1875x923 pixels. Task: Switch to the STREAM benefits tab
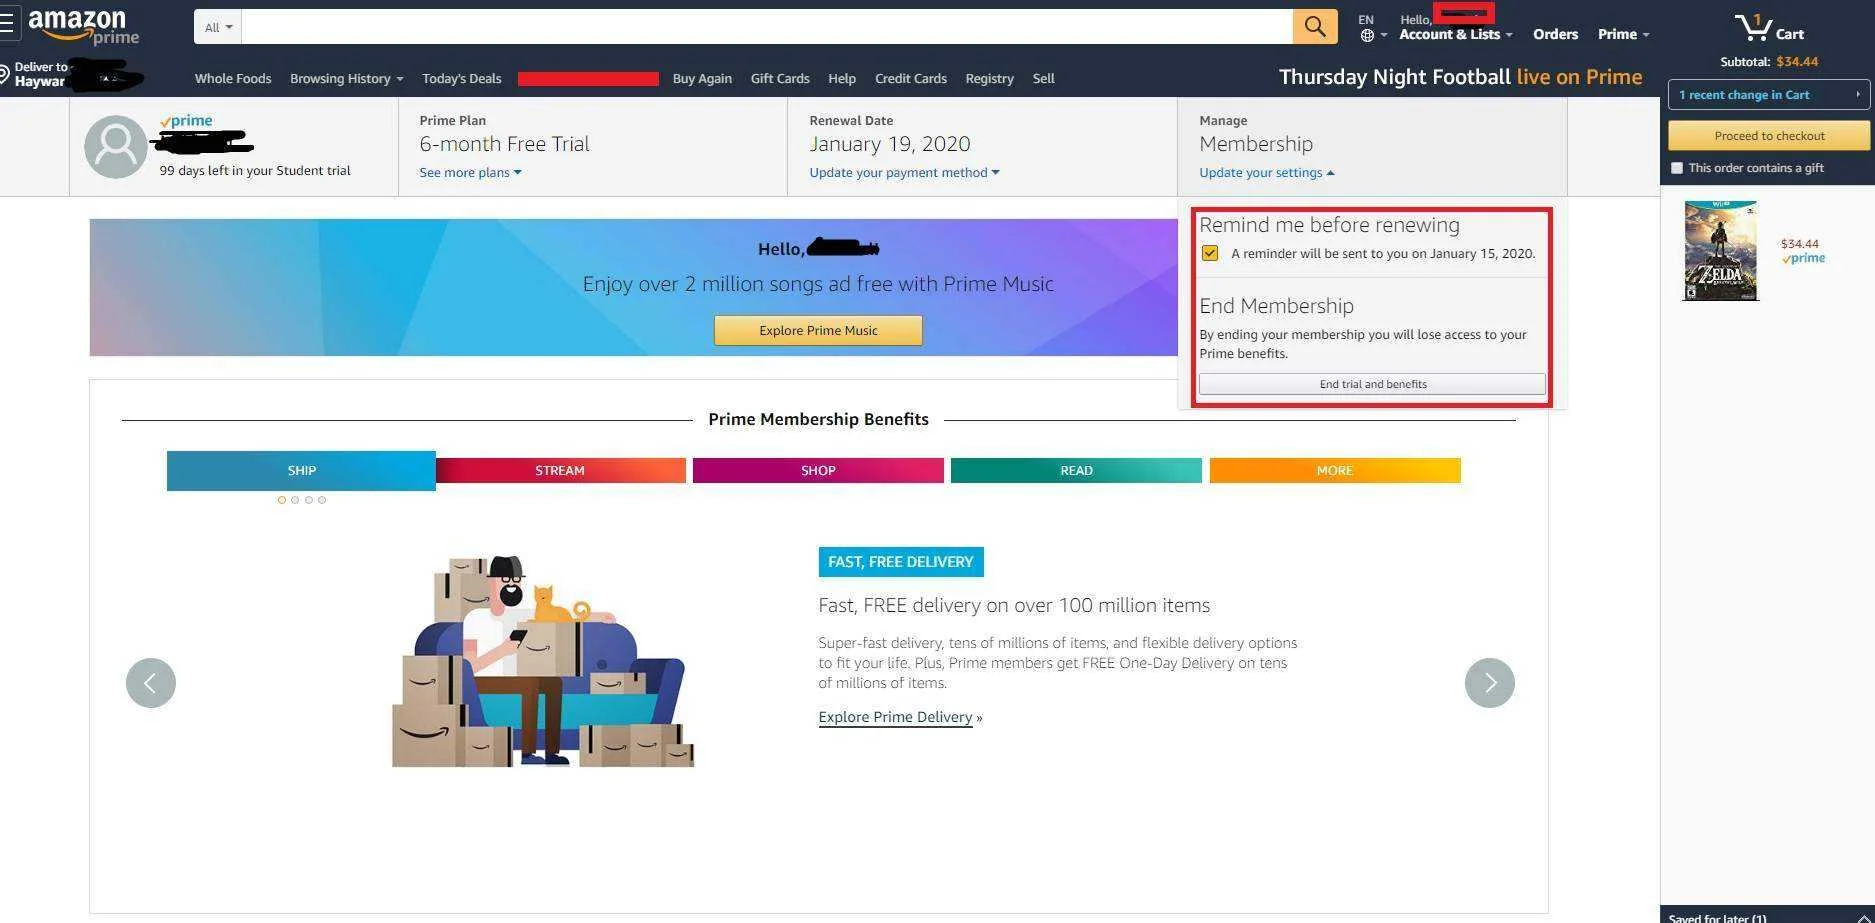560,470
